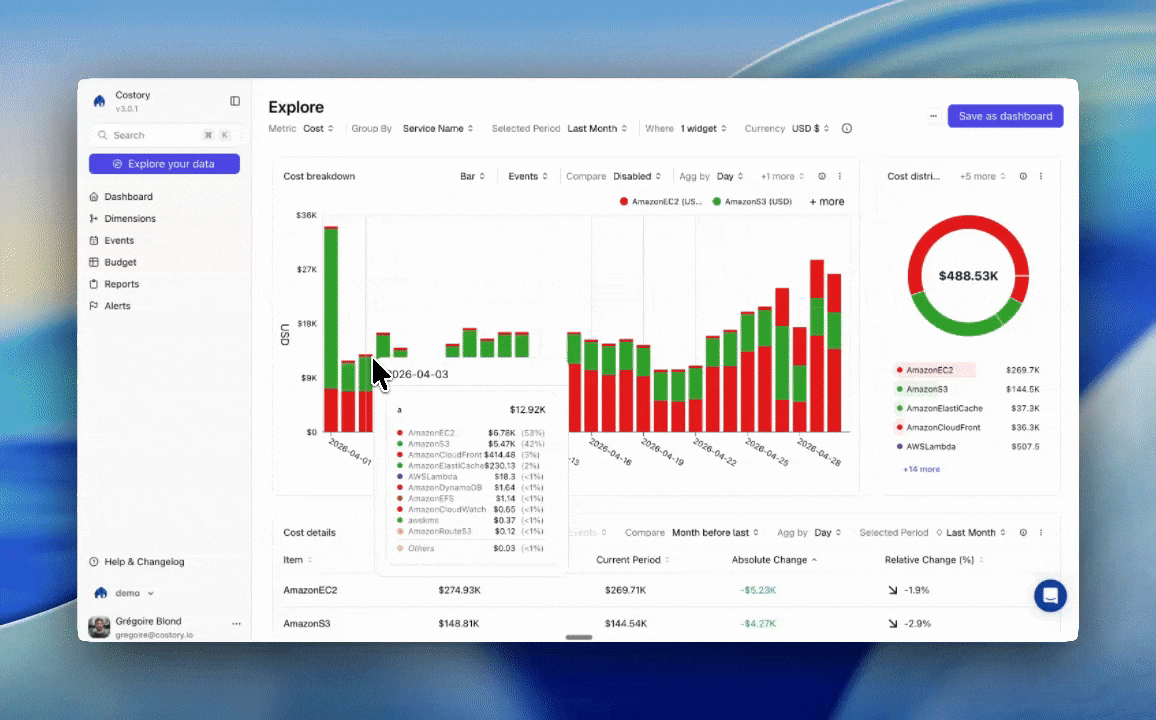Click the info icon next to Currency
The image size is (1156, 720).
(x=847, y=128)
